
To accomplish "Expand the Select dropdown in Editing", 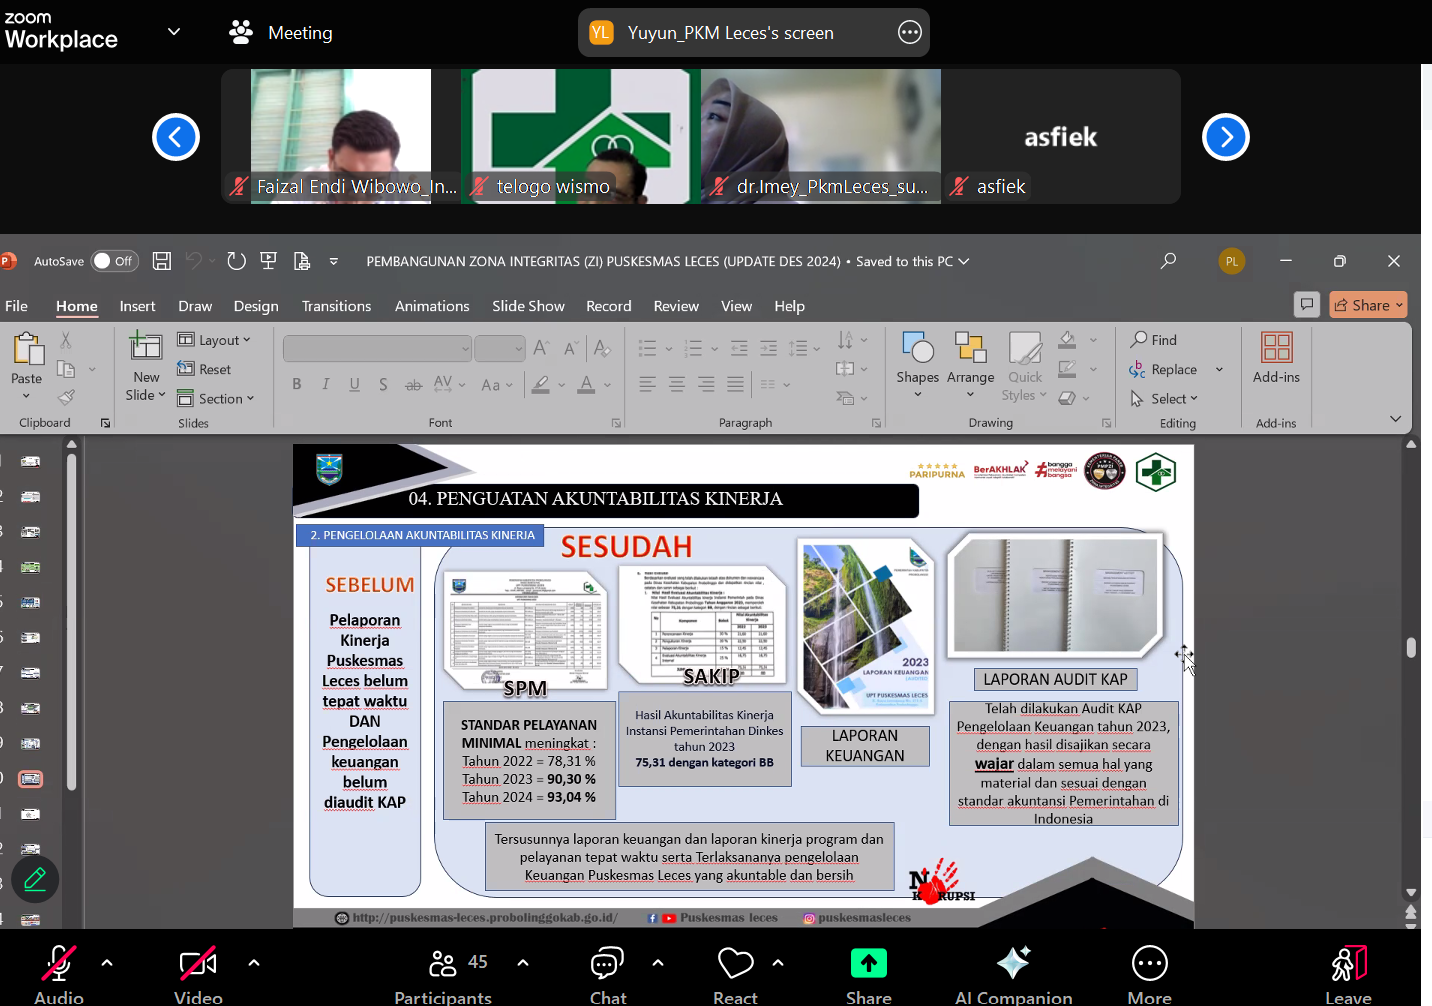I will [x=1164, y=399].
